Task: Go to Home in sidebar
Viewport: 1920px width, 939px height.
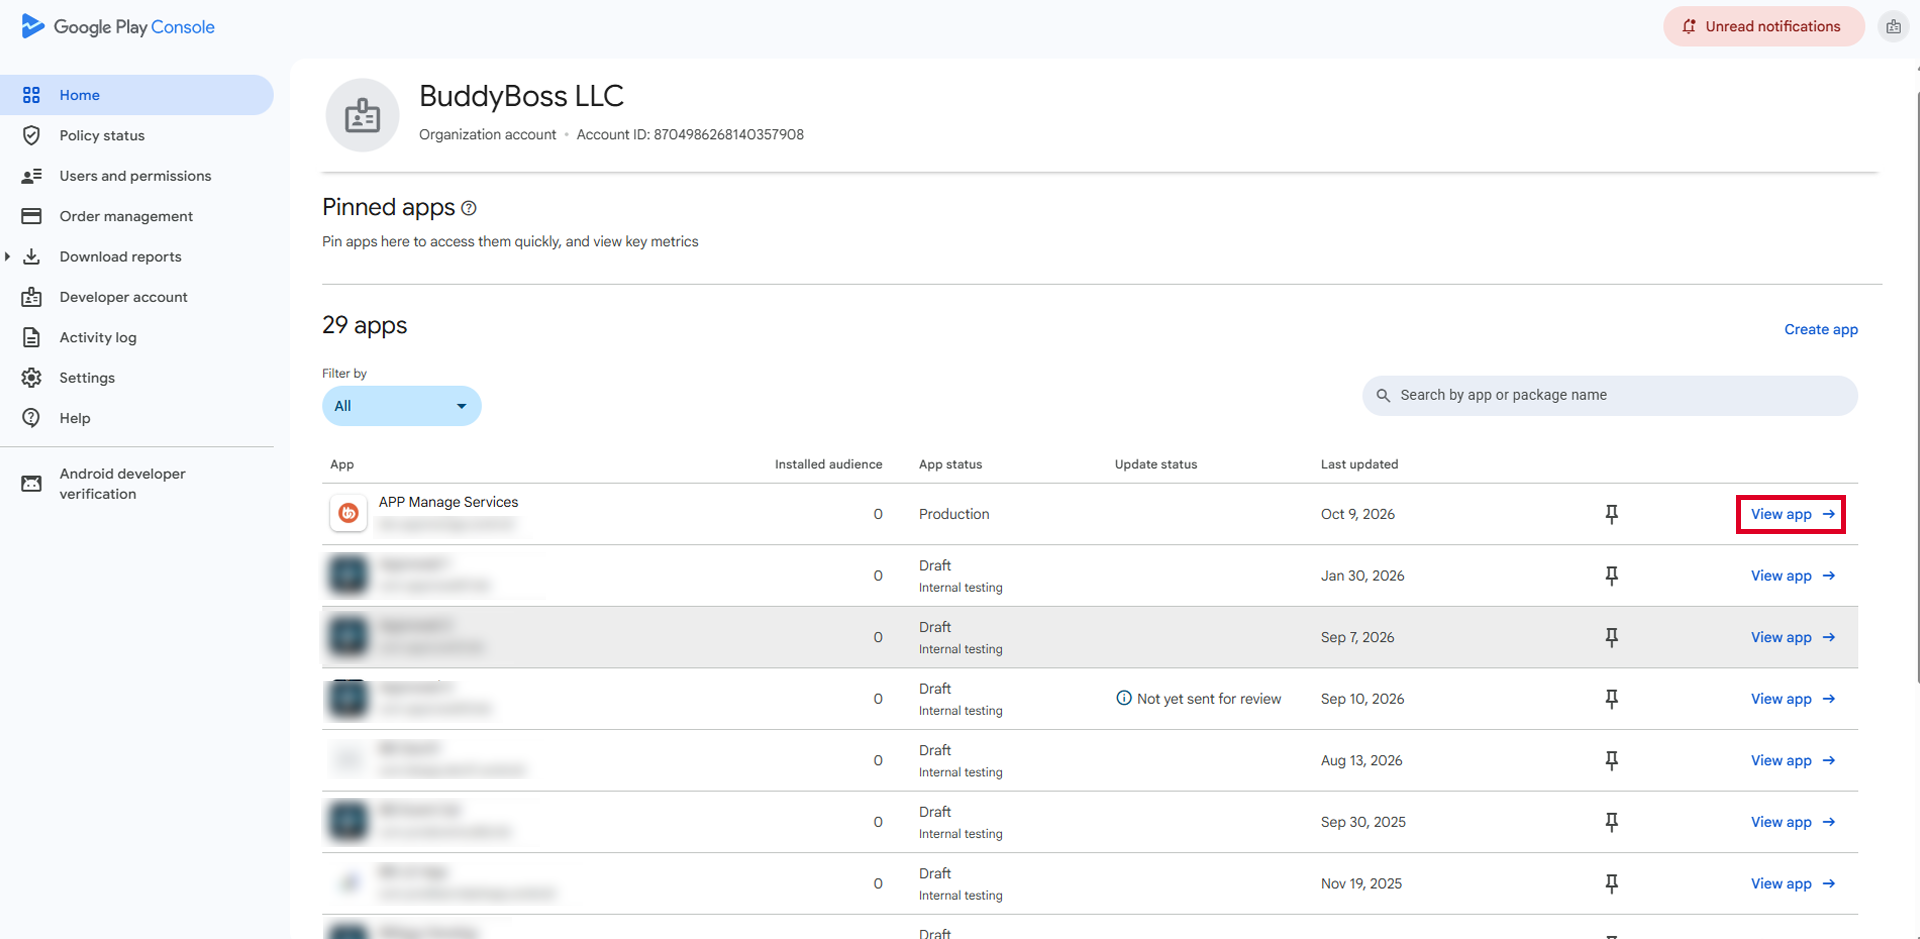Action: (137, 95)
